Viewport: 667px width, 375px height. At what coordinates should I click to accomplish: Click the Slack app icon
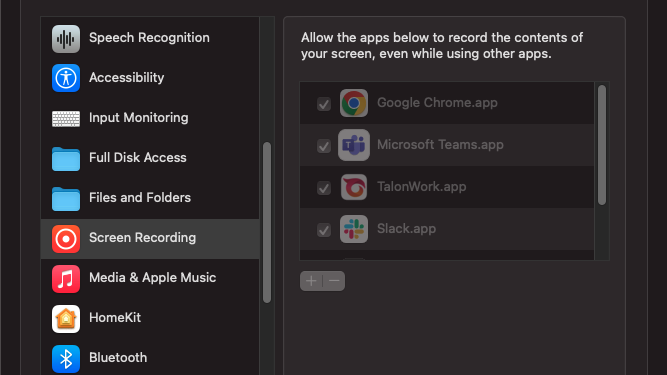[x=353, y=229]
